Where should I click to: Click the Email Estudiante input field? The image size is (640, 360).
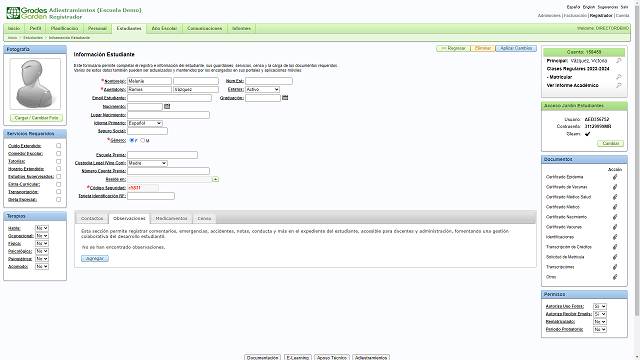[169, 98]
